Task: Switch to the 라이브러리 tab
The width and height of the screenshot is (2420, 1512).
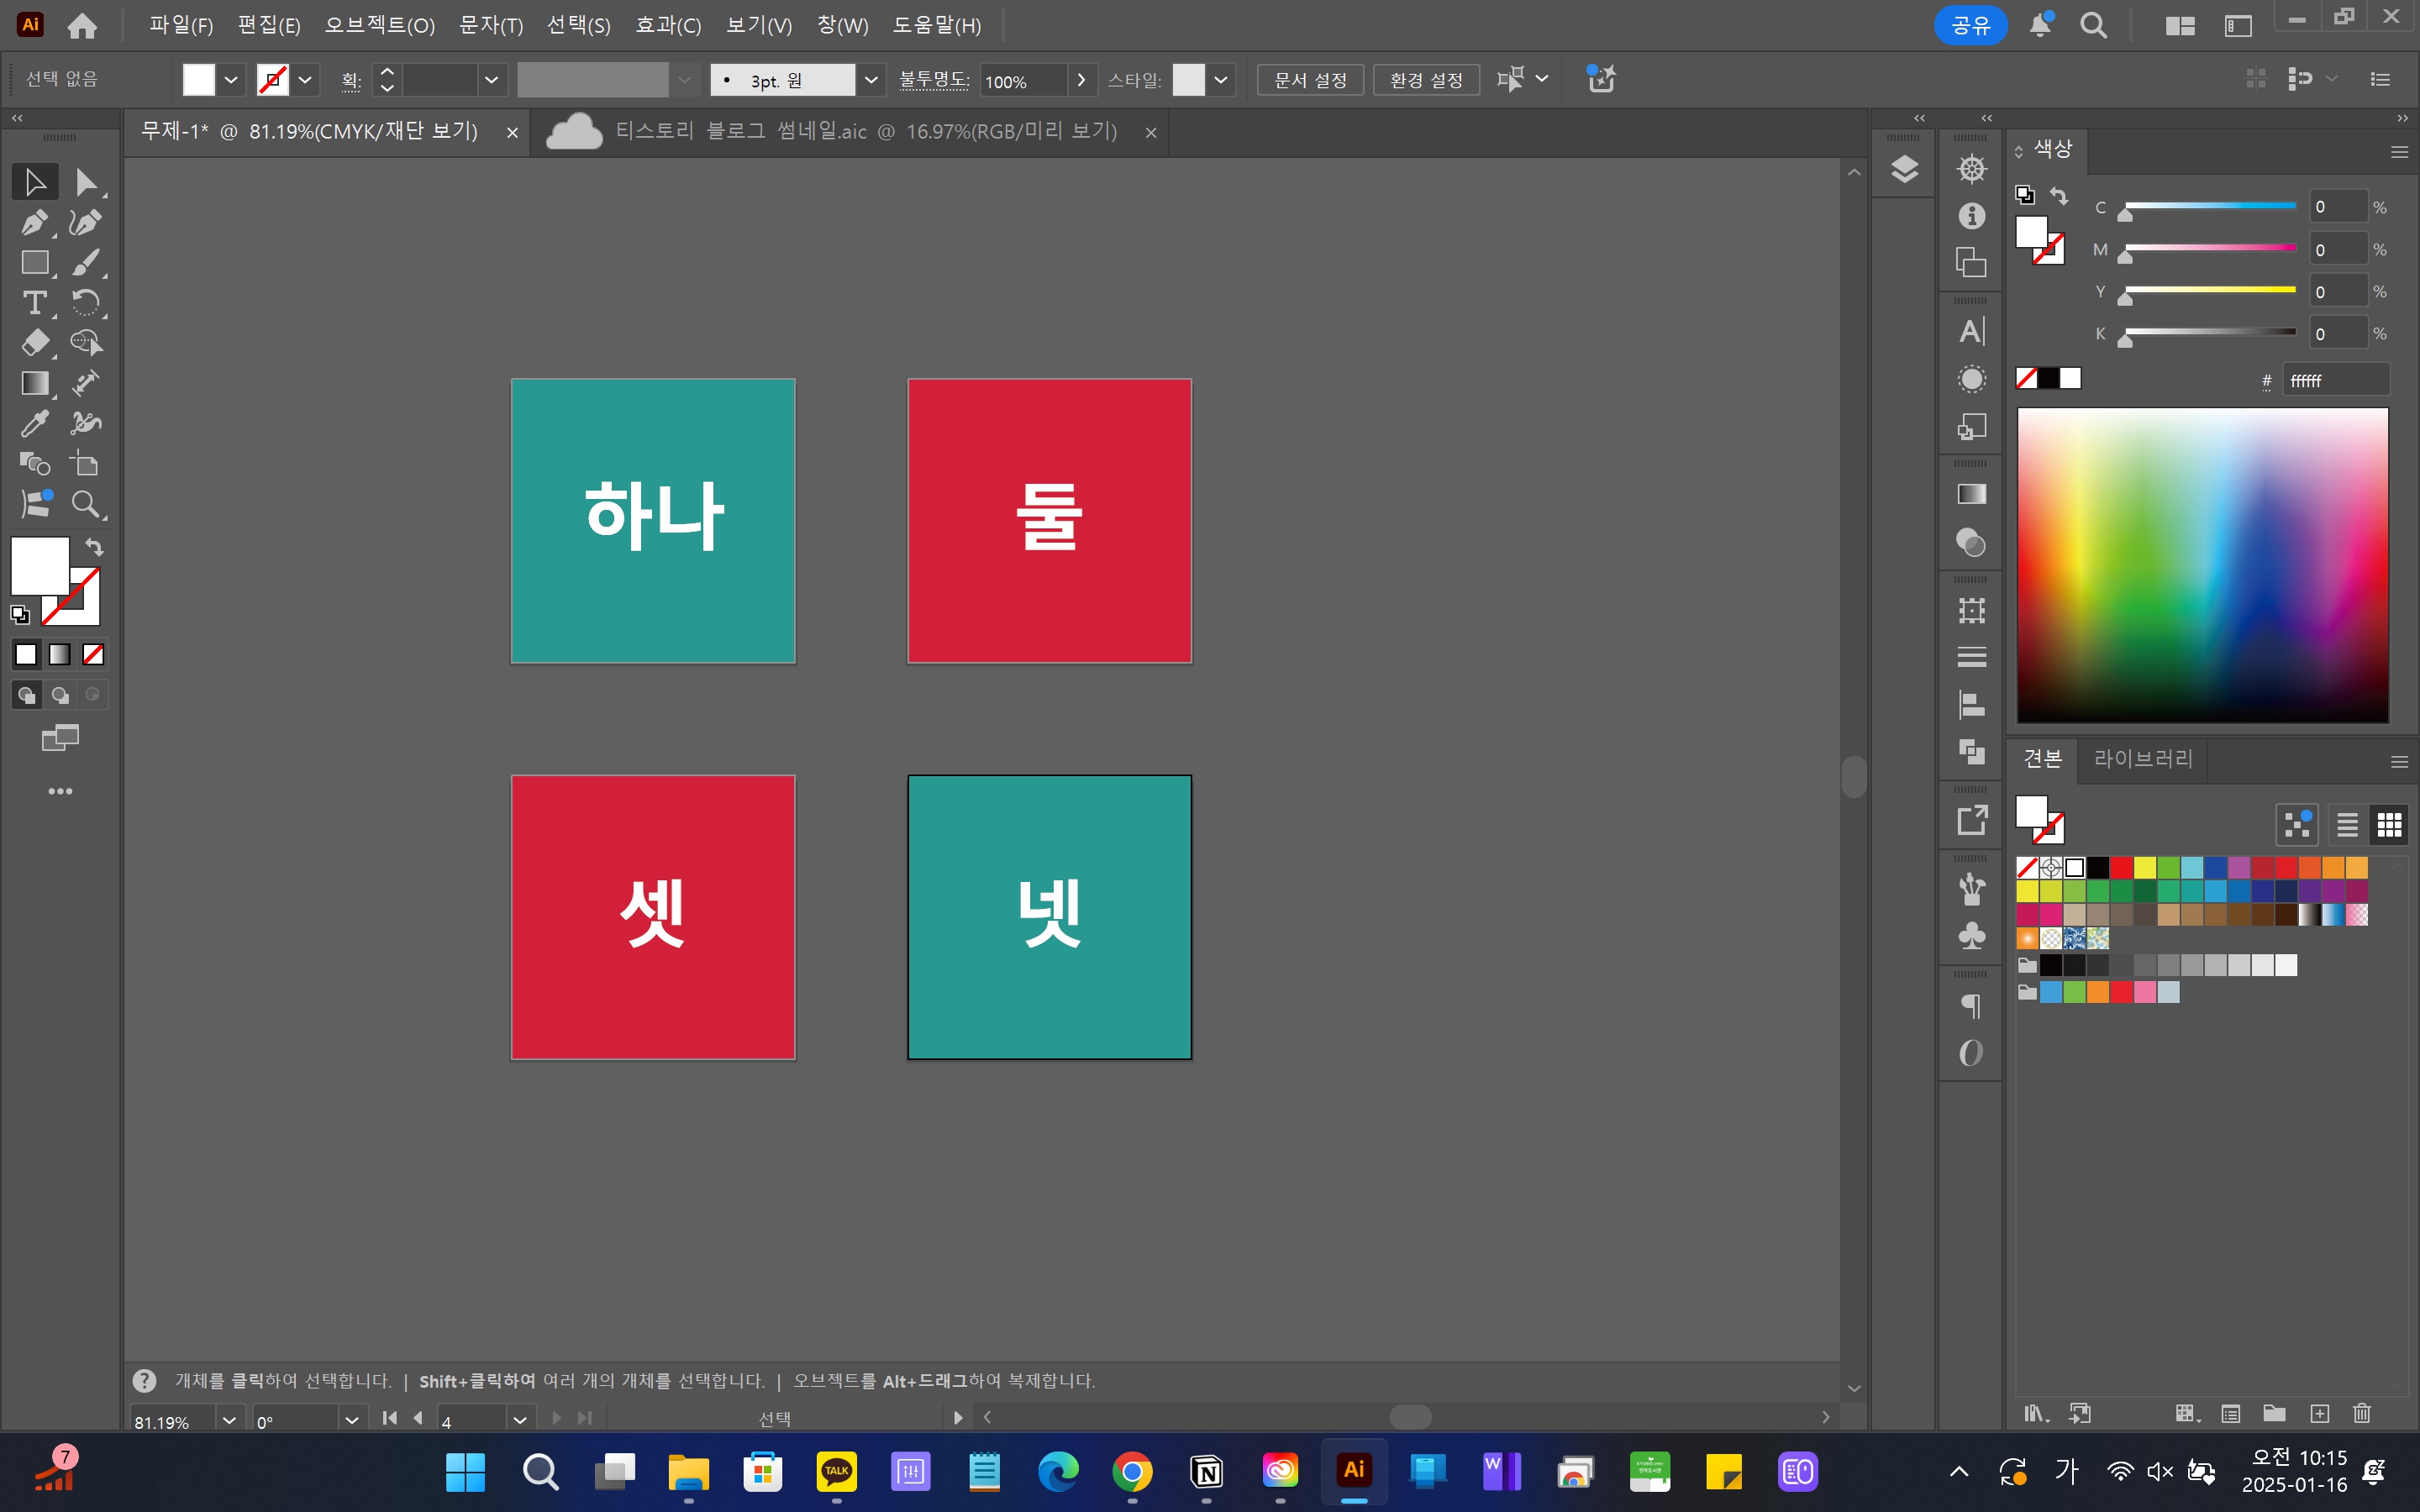Action: pyautogui.click(x=2143, y=759)
